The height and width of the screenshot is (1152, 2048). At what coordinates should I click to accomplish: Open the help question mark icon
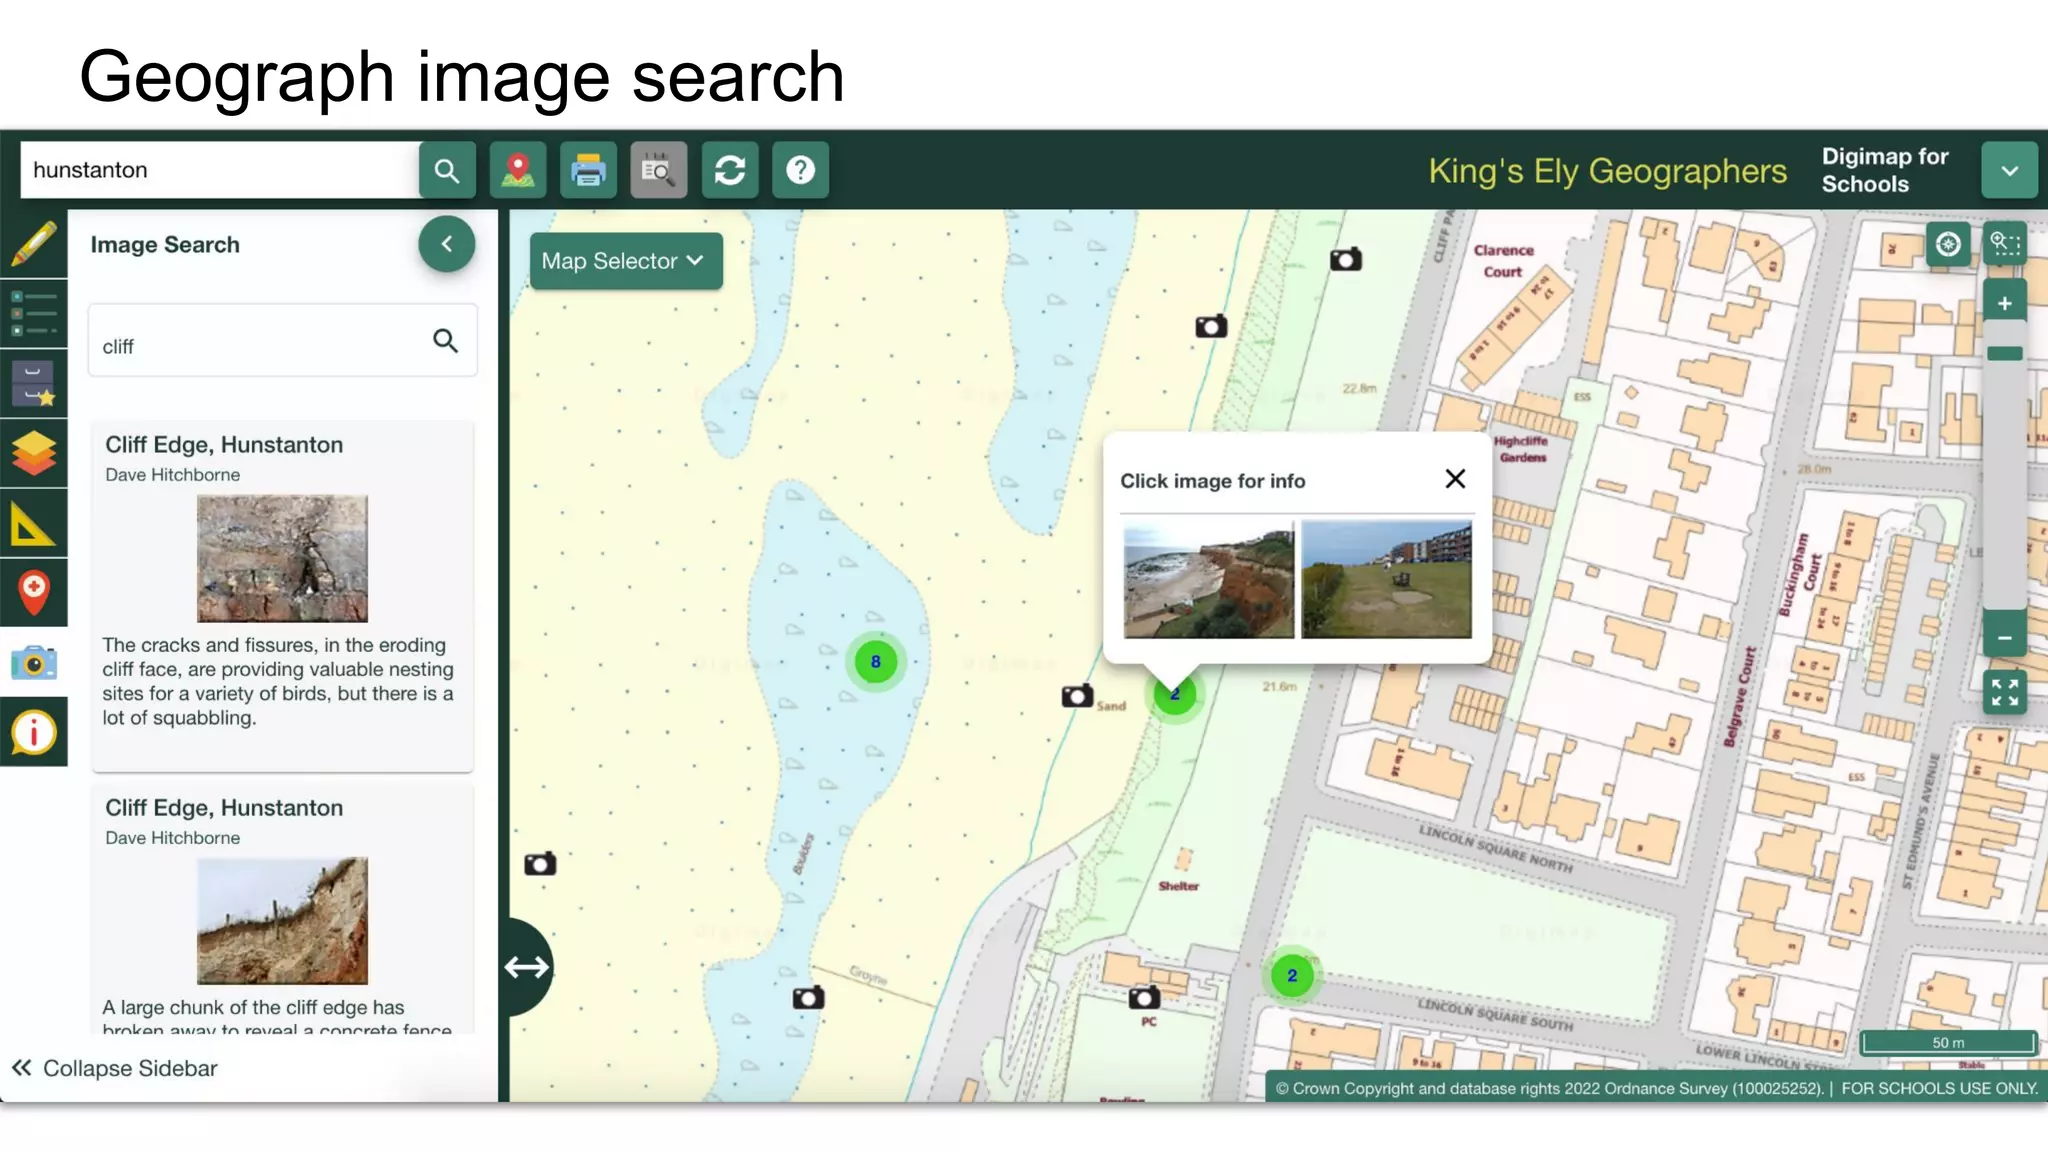pos(800,171)
